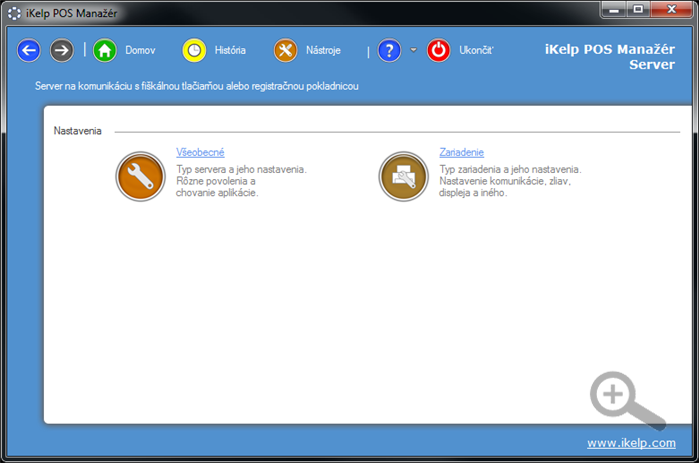Select the Domov toolbar label

point(140,50)
